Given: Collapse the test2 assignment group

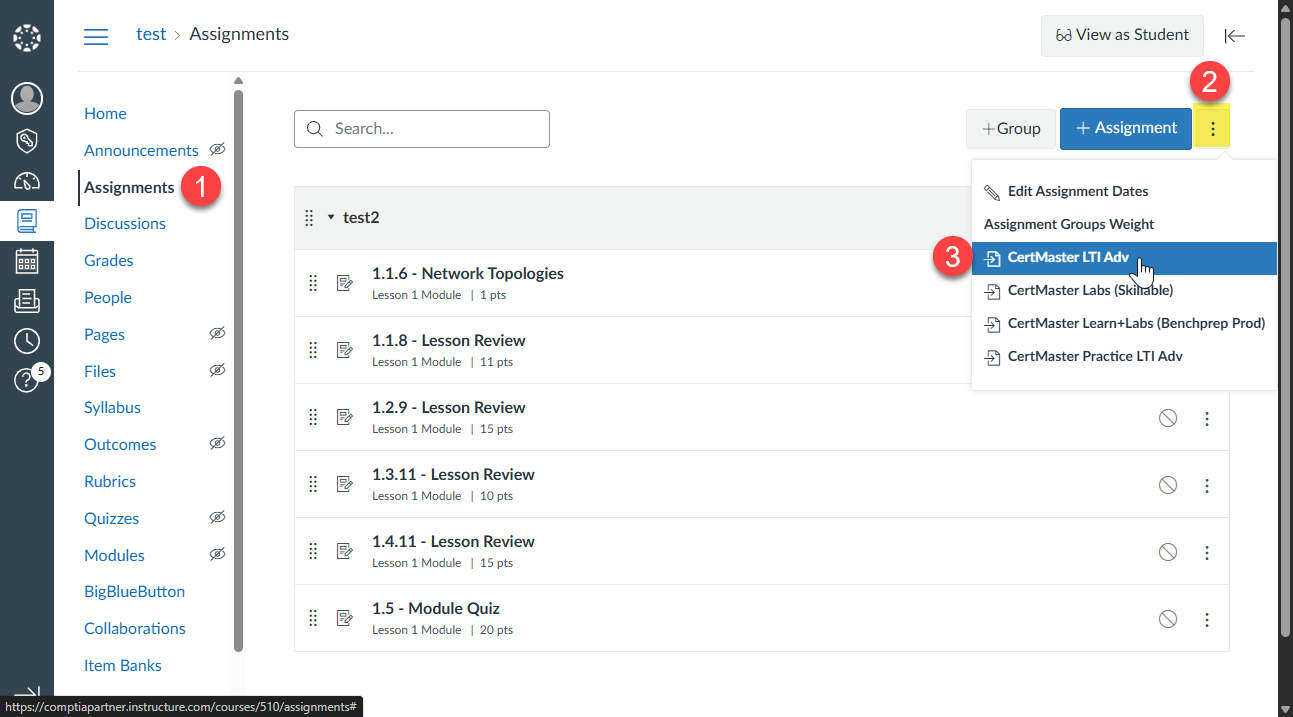Looking at the screenshot, I should [331, 217].
